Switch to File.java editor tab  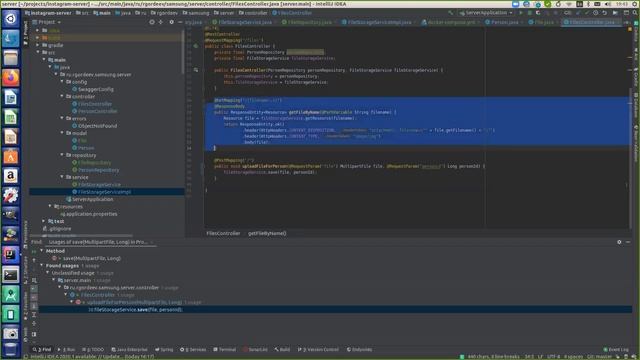[542, 22]
